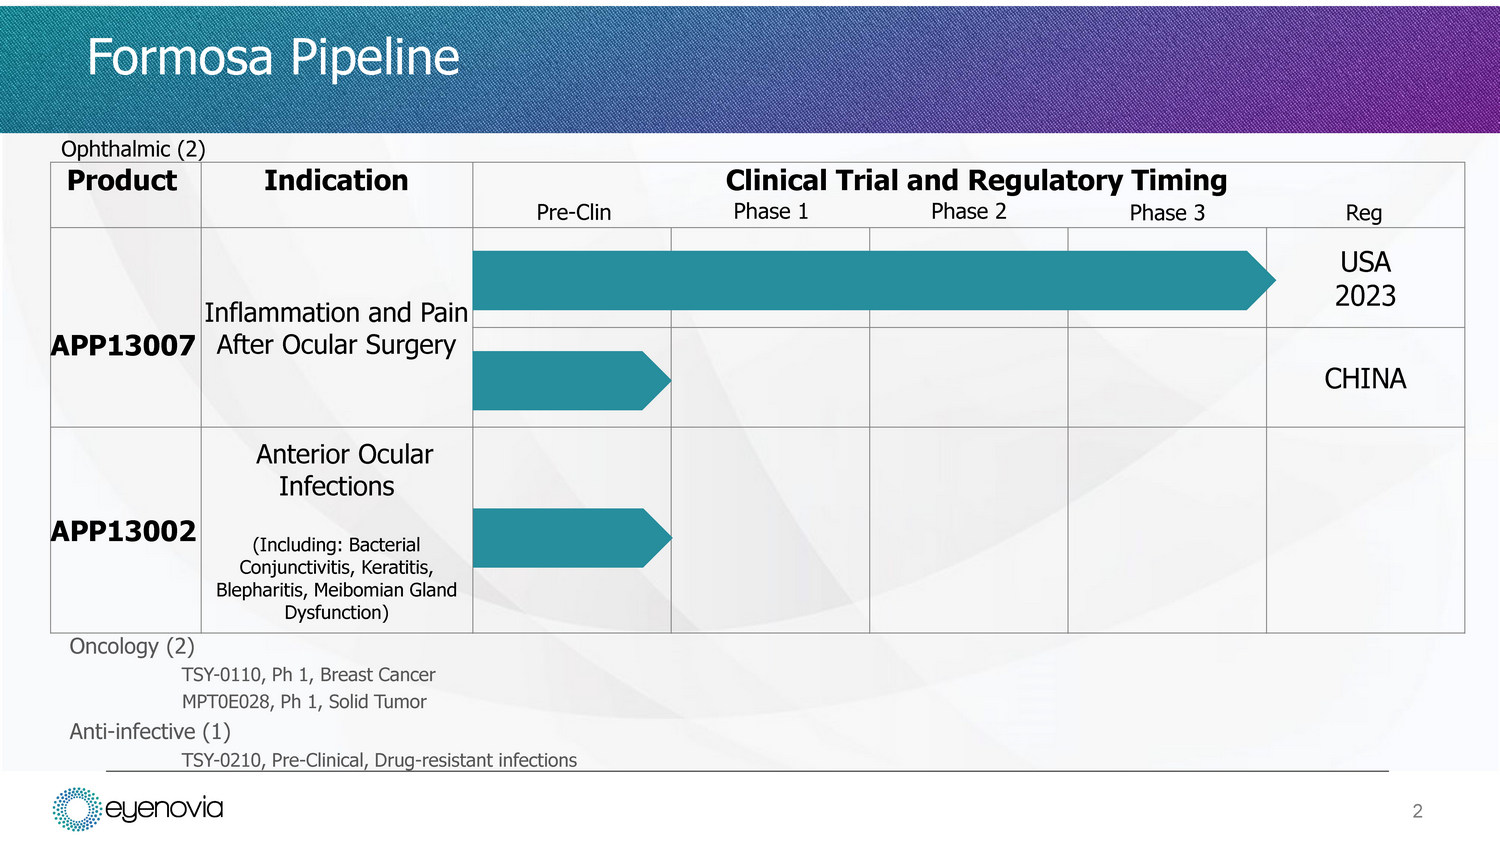
Task: Click the Reg column label
Action: tap(1363, 213)
